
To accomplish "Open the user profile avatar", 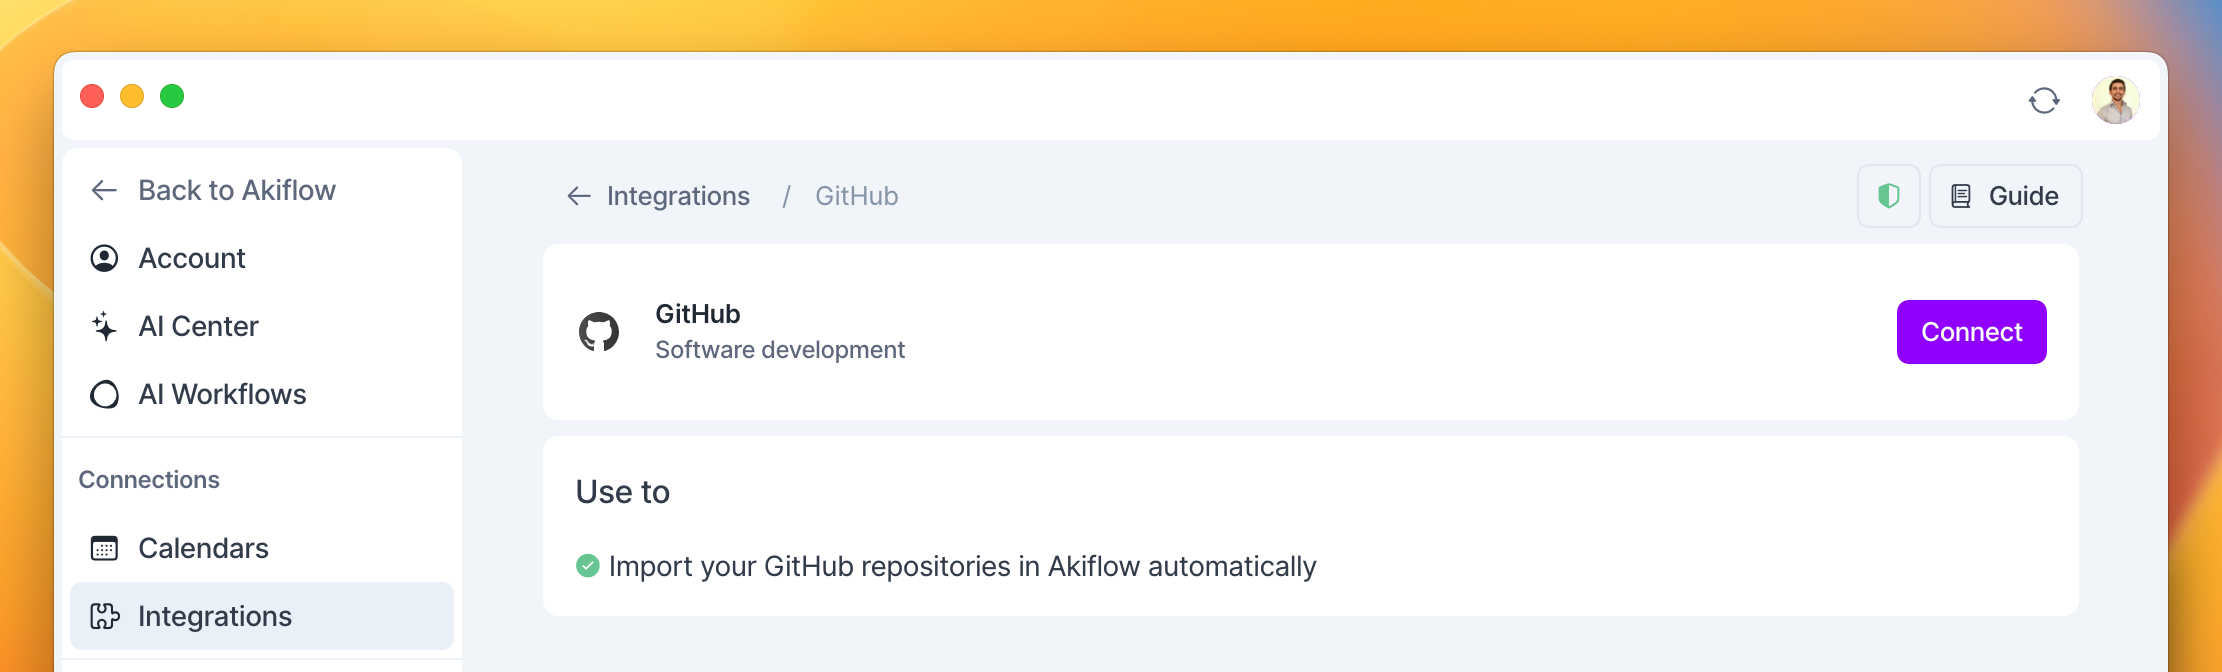I will [x=2116, y=100].
